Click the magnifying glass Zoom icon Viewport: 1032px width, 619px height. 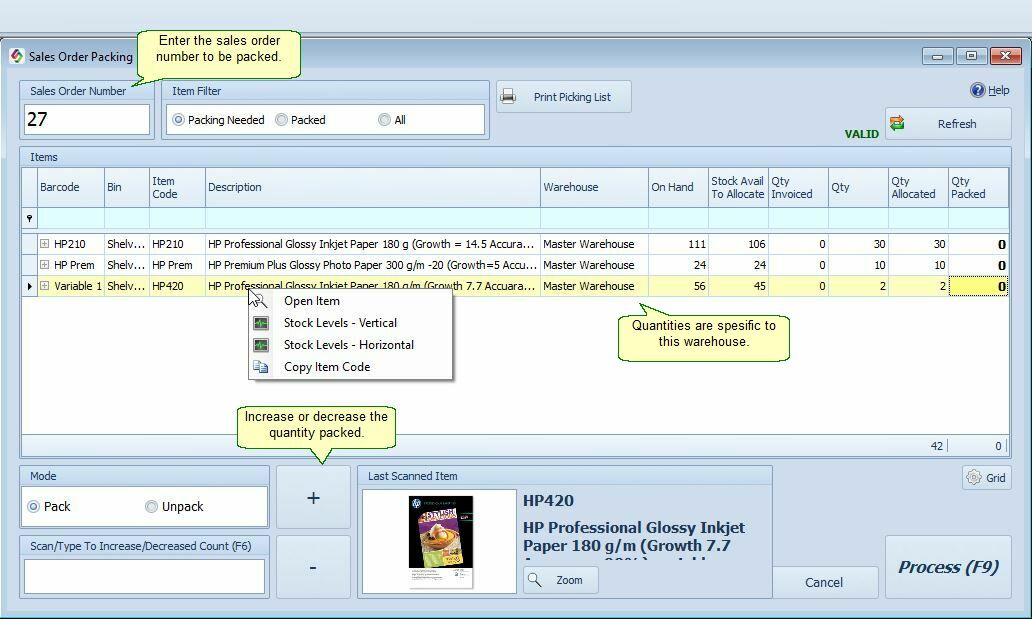[x=535, y=580]
